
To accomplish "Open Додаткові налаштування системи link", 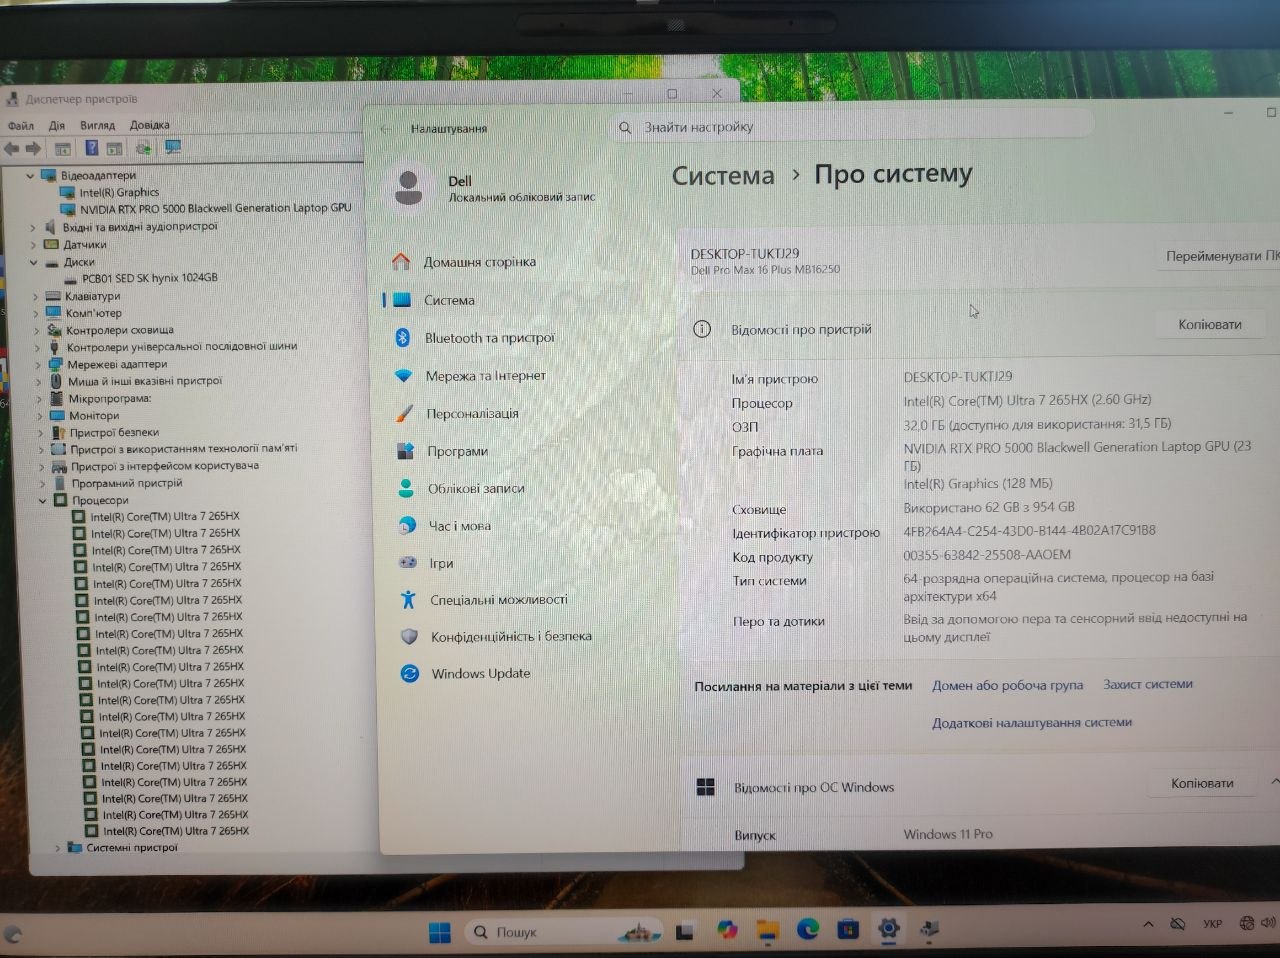I will click(x=1032, y=722).
